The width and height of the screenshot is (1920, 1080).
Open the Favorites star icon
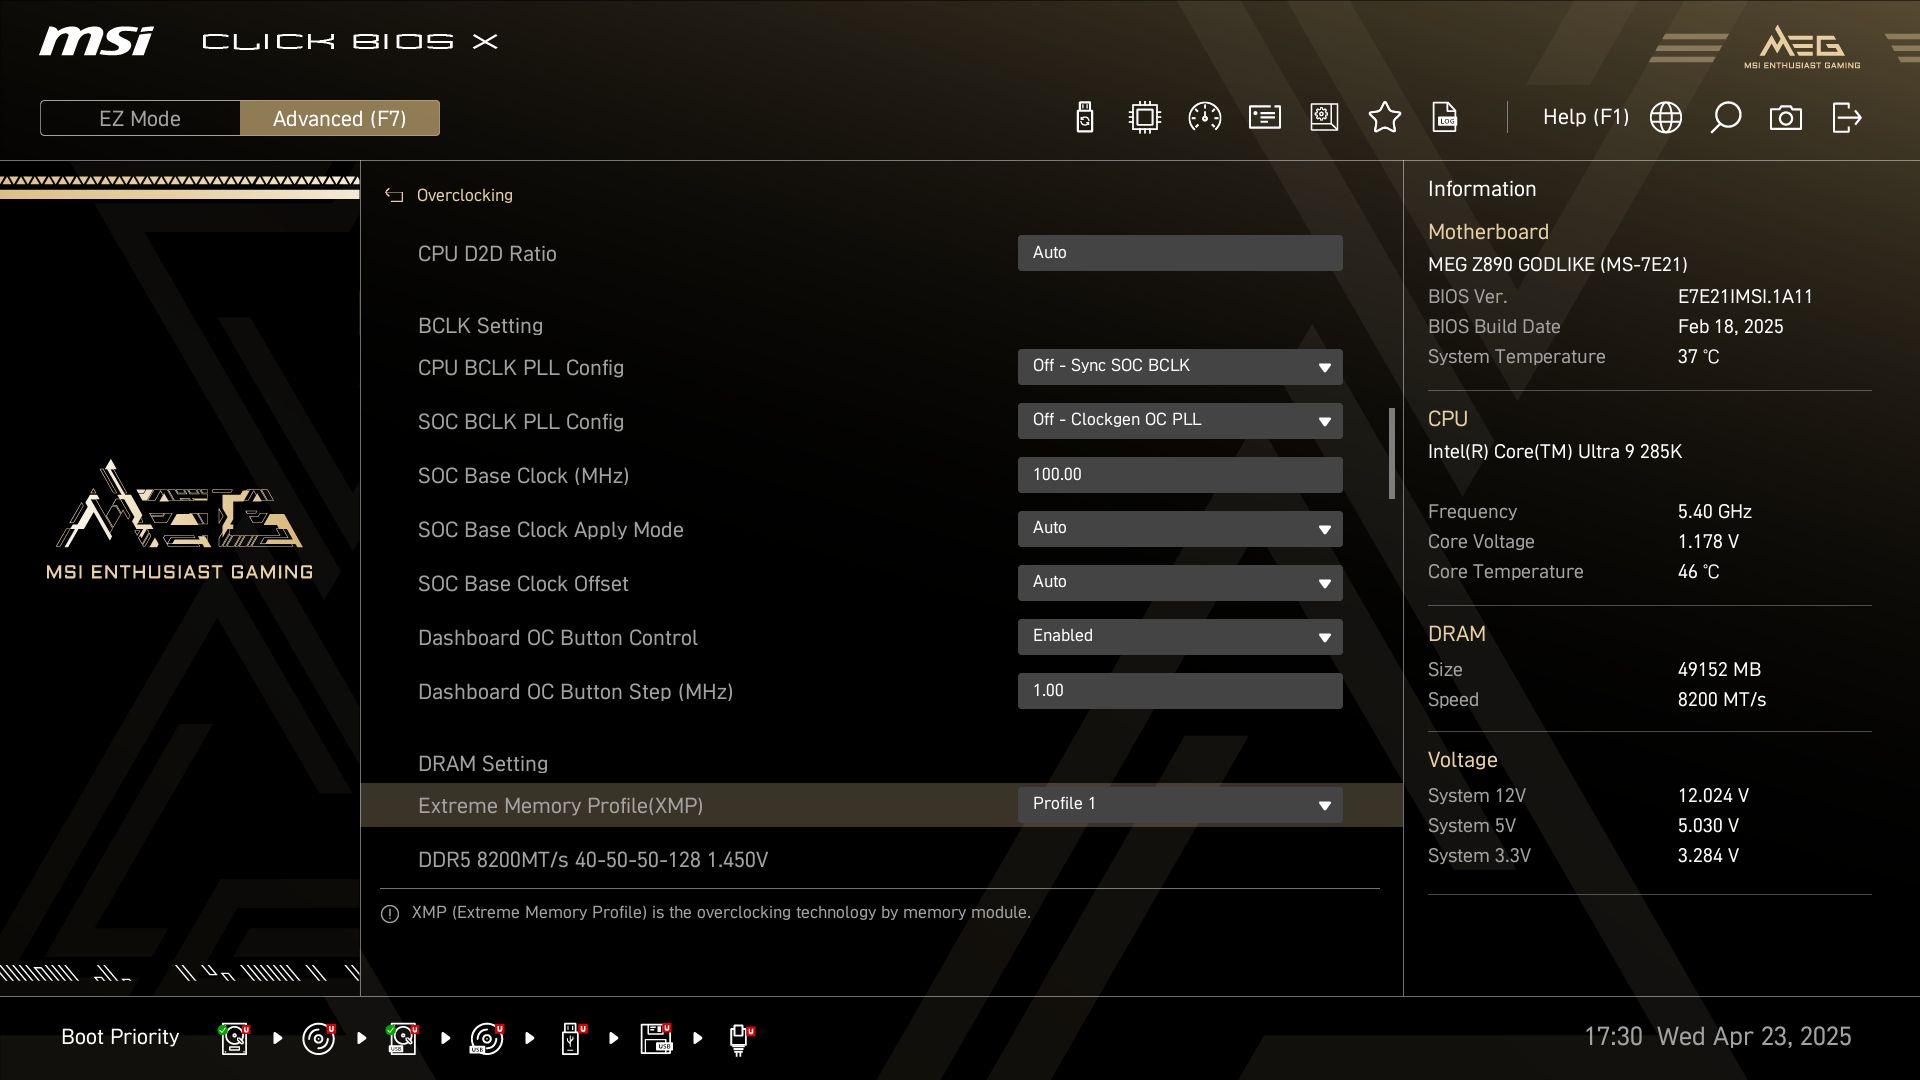click(x=1385, y=118)
